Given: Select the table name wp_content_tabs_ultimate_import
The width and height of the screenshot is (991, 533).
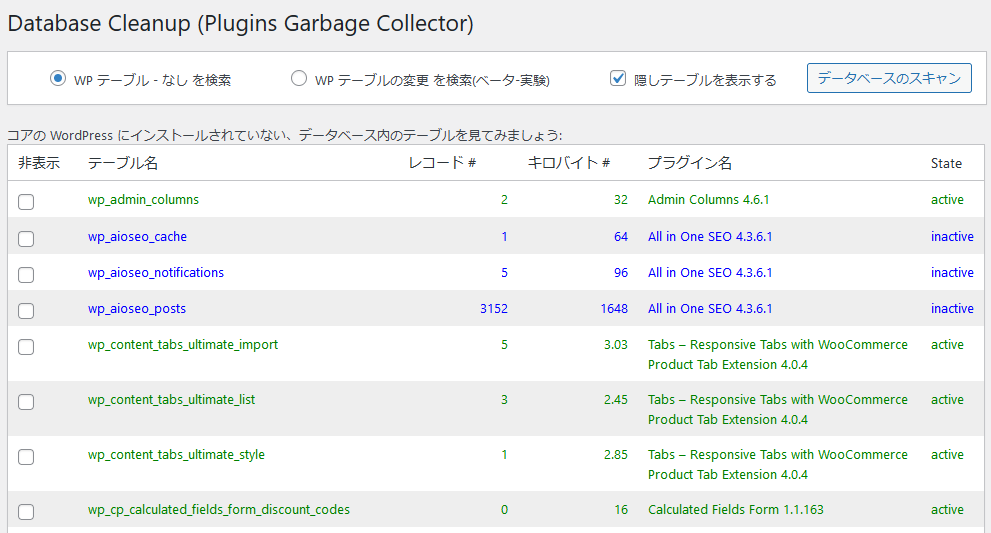Looking at the screenshot, I should tap(183, 345).
